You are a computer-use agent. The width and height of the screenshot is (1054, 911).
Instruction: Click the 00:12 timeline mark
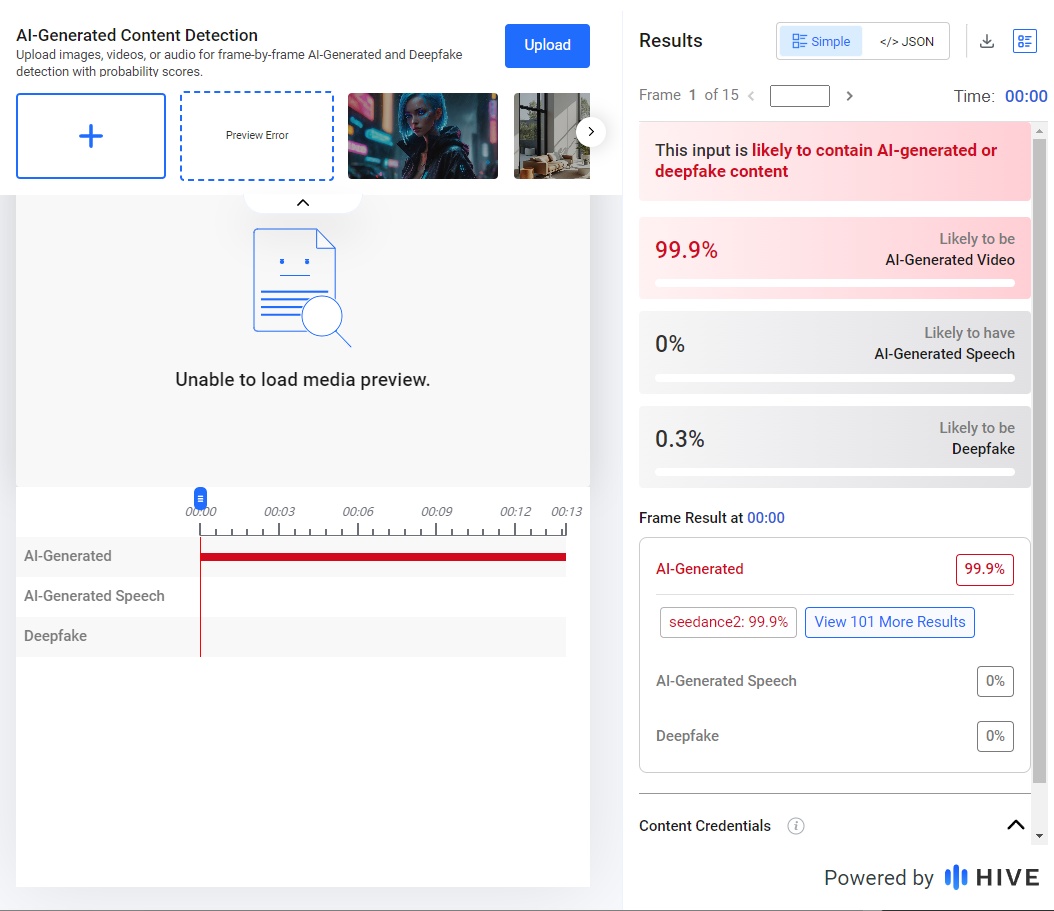coord(515,512)
